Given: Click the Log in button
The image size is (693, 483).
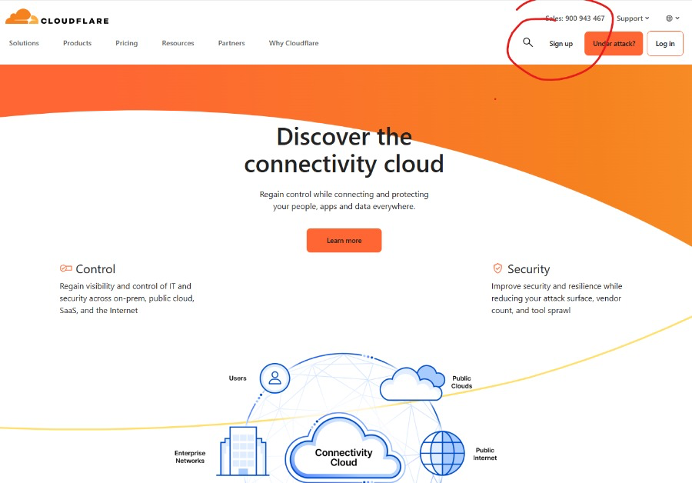Looking at the screenshot, I should tap(665, 43).
